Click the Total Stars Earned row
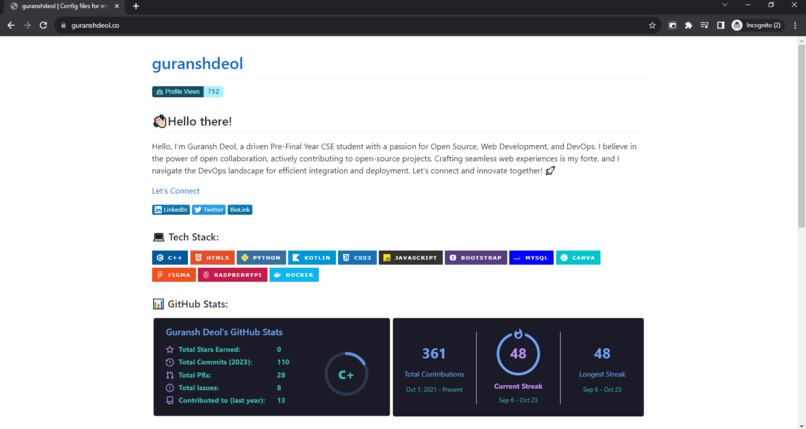Viewport: 806px width, 429px height. (x=223, y=349)
